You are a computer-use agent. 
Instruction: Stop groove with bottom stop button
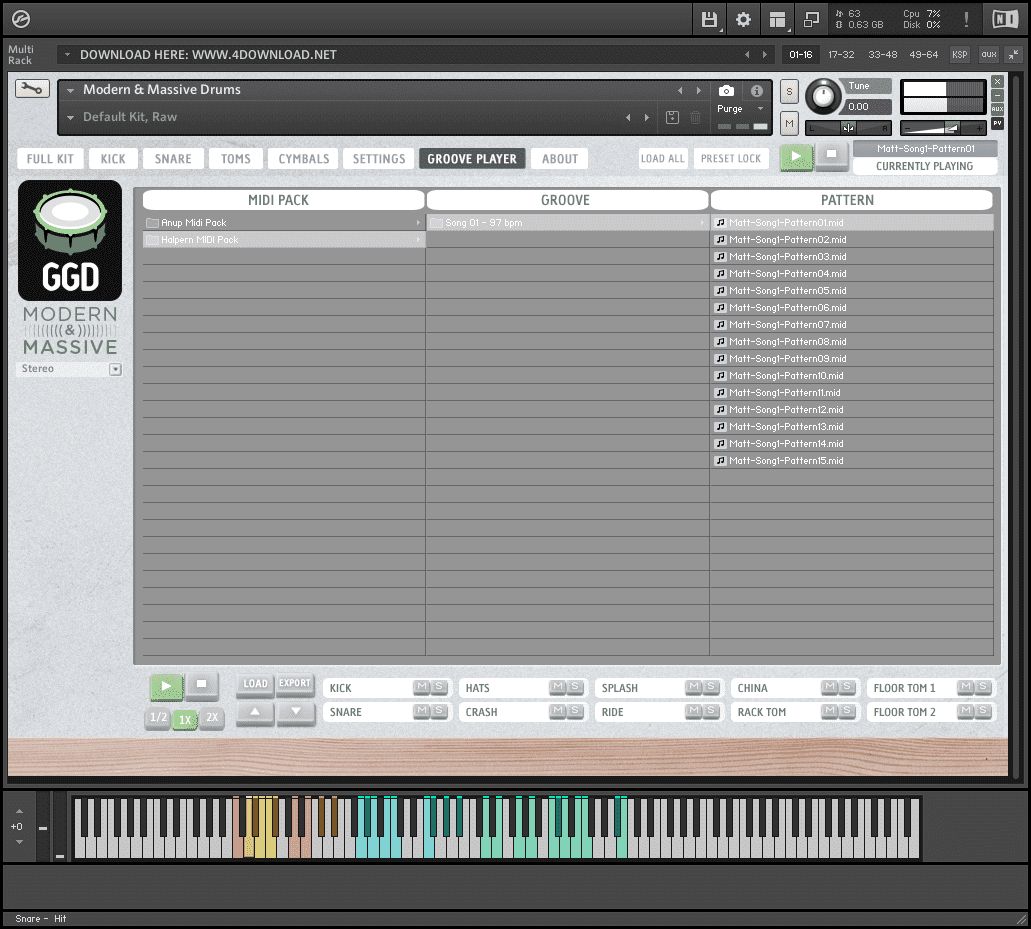pos(202,685)
